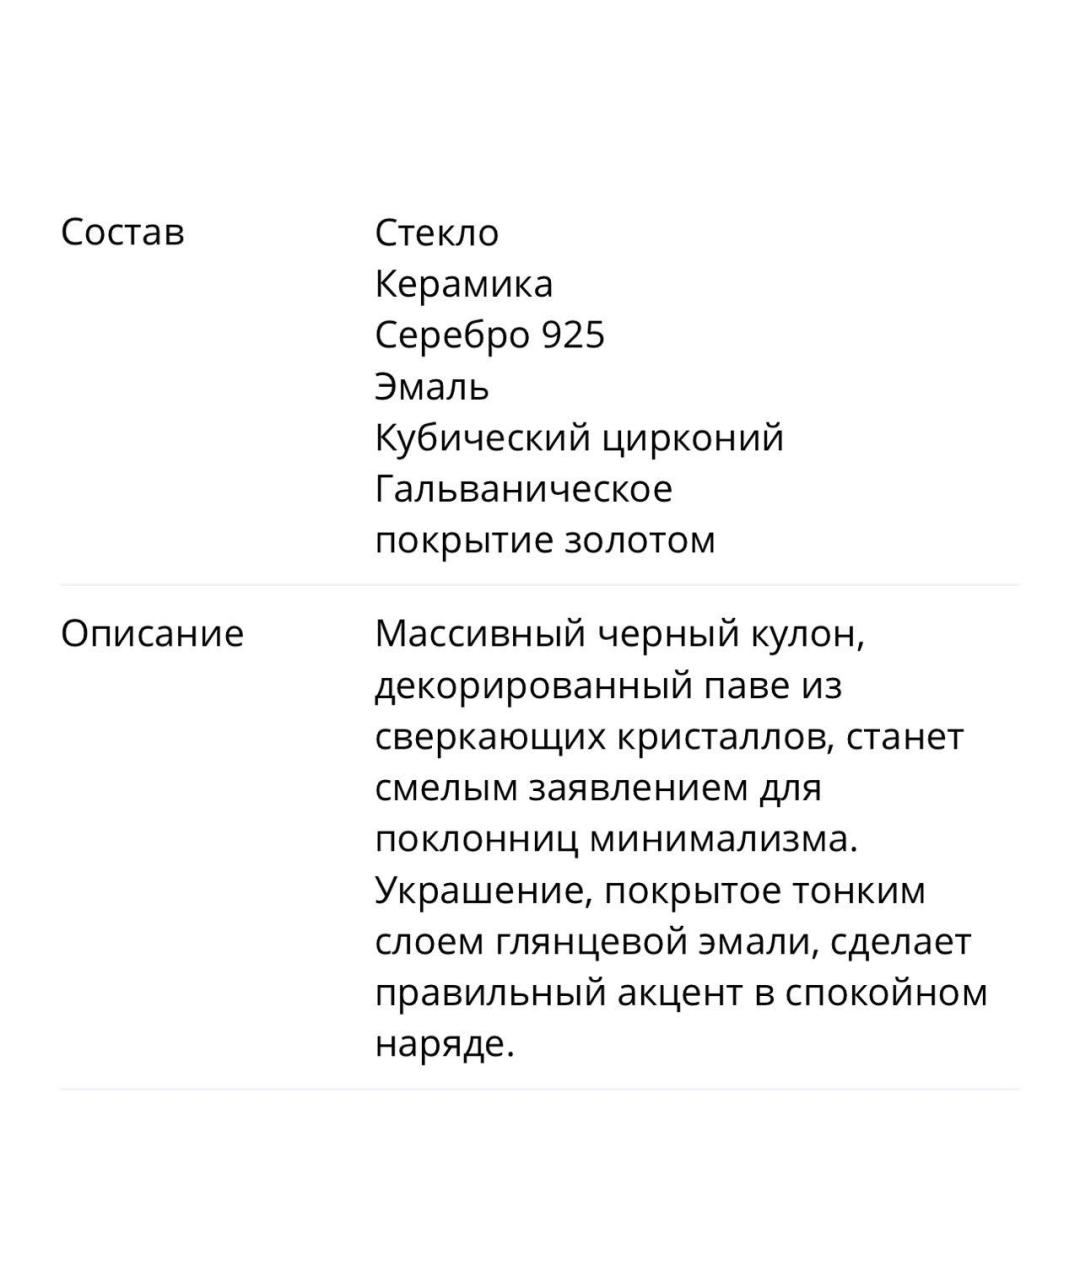Click the смелым заявлением для line
The height and width of the screenshot is (1280, 1080).
[598, 788]
